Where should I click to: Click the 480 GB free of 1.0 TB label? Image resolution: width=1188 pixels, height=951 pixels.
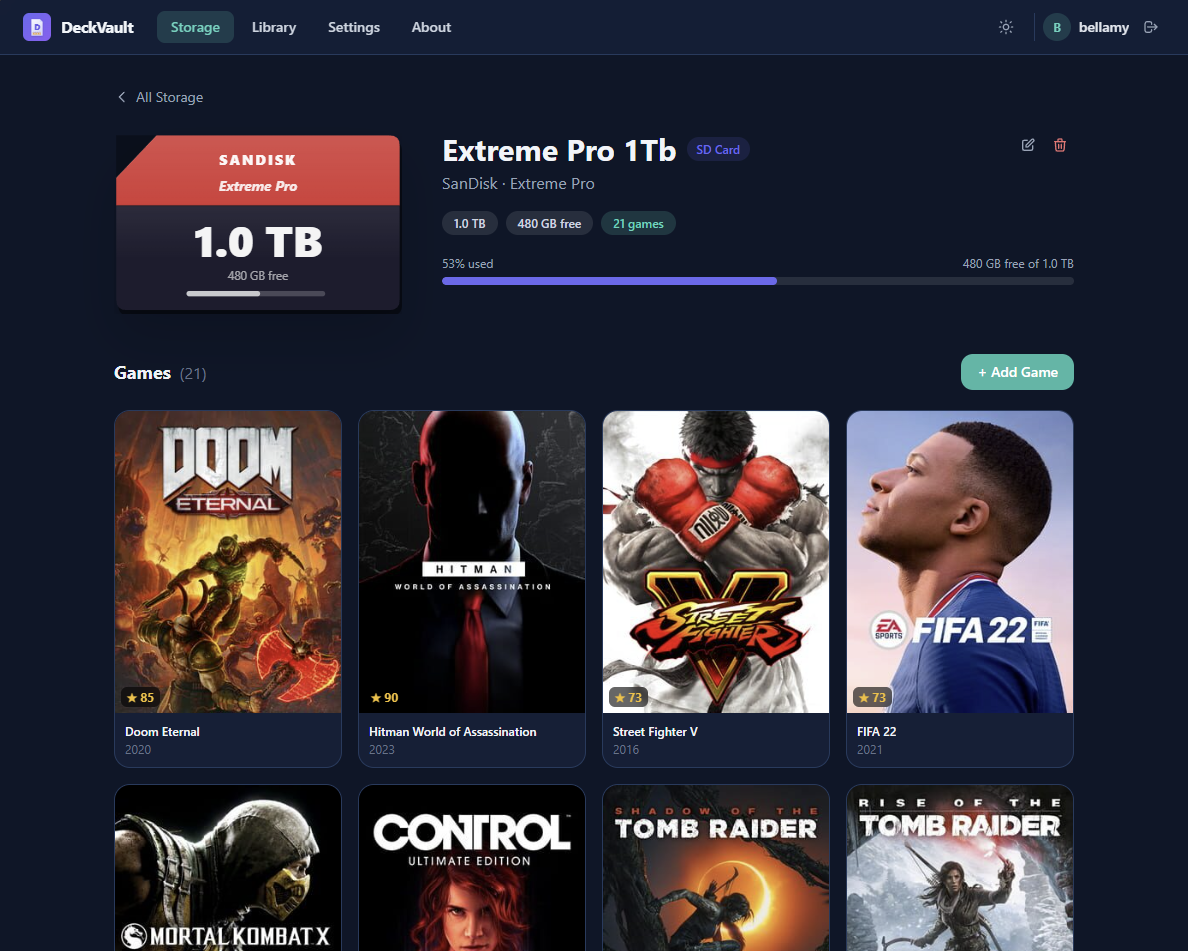tap(1018, 264)
